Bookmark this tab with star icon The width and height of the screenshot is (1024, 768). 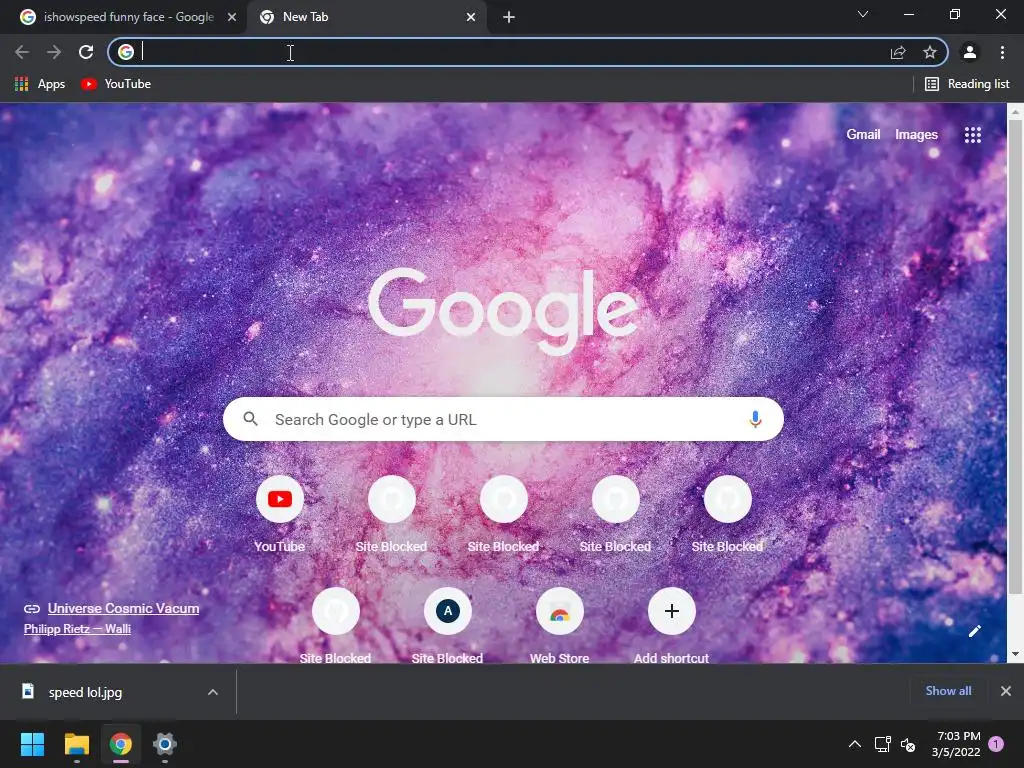(x=930, y=52)
